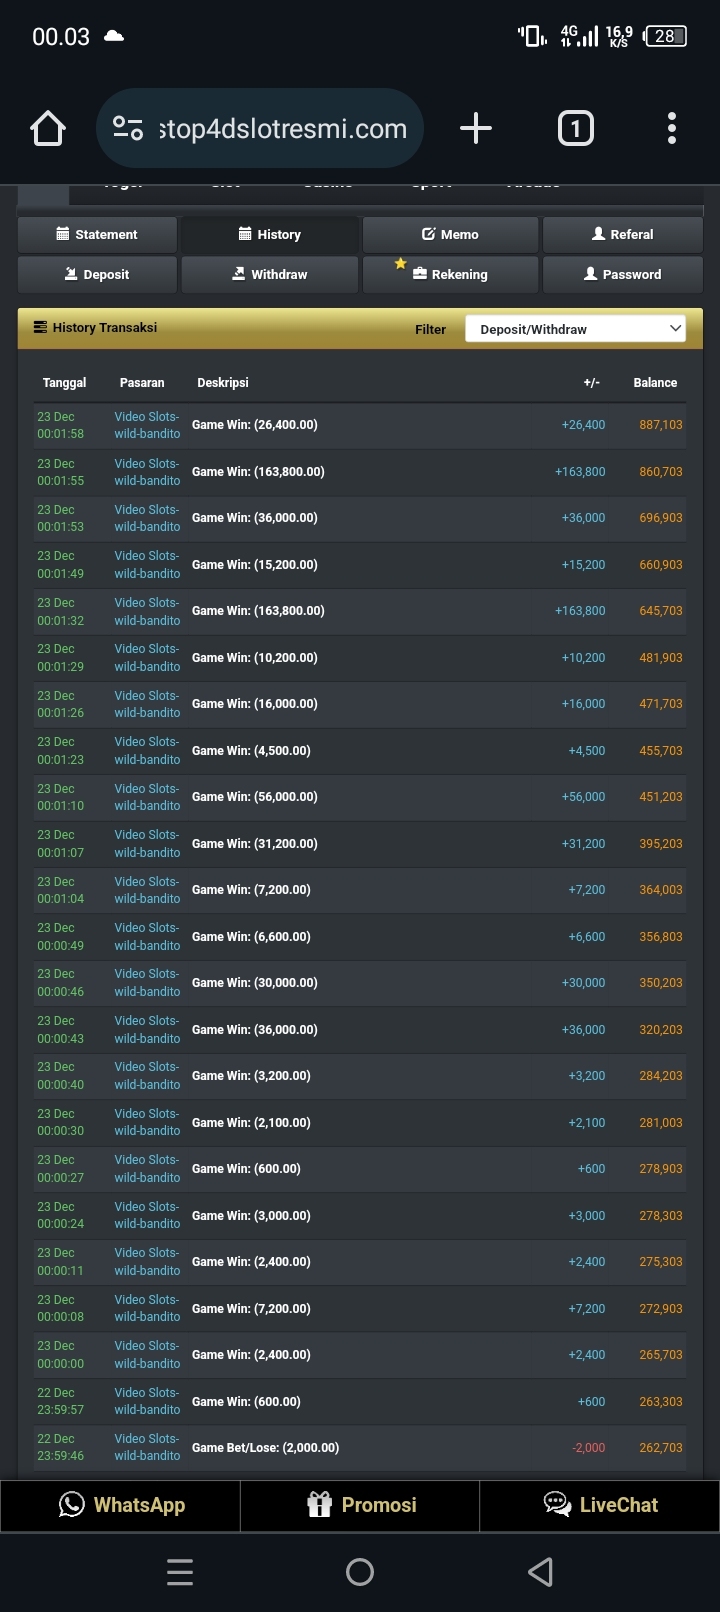The width and height of the screenshot is (720, 1612).
Task: Switch to the Statement tab
Action: [x=97, y=235]
